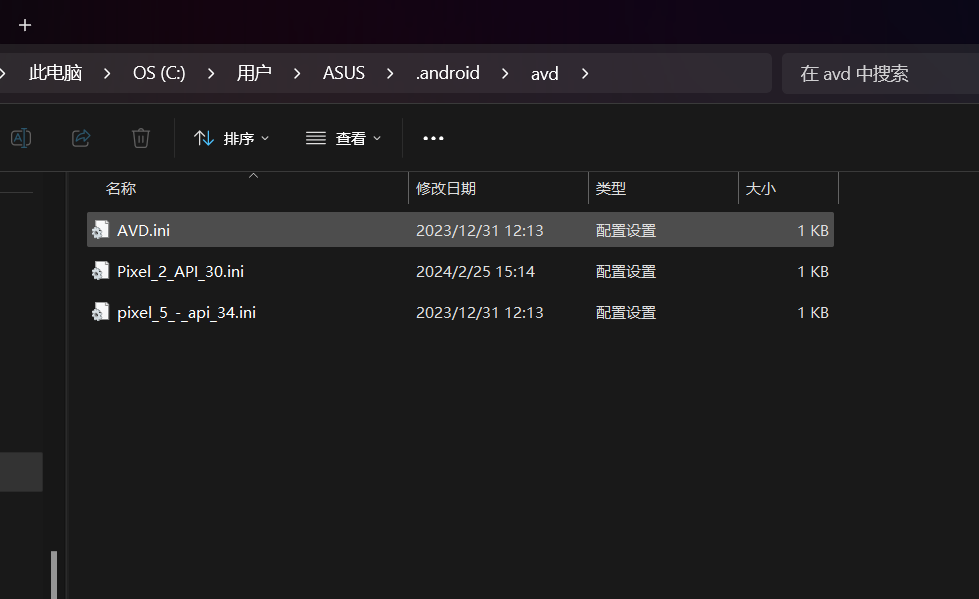The width and height of the screenshot is (979, 599).
Task: Open a new tab with the plus button
Action: 25,25
